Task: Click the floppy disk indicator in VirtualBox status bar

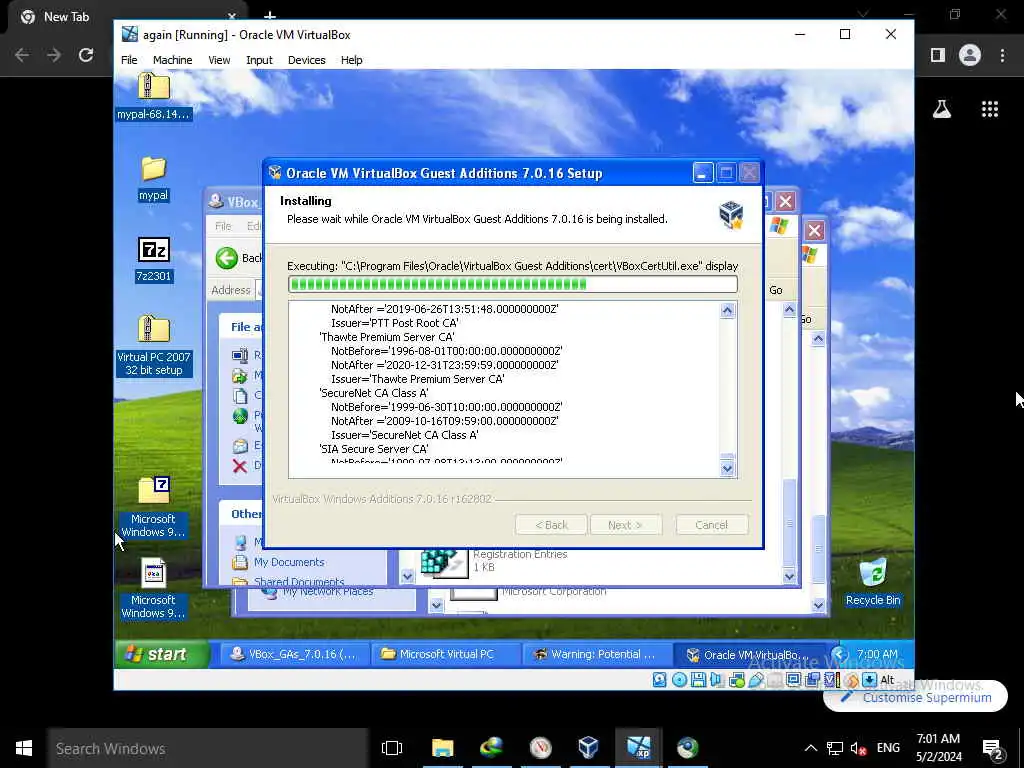Action: [698, 680]
